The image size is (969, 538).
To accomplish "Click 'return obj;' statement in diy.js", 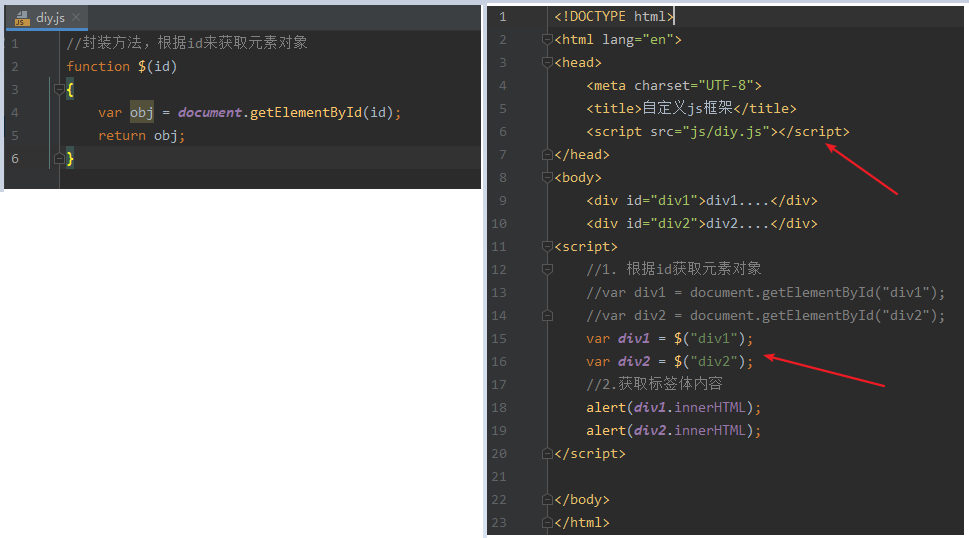I will tap(142, 135).
